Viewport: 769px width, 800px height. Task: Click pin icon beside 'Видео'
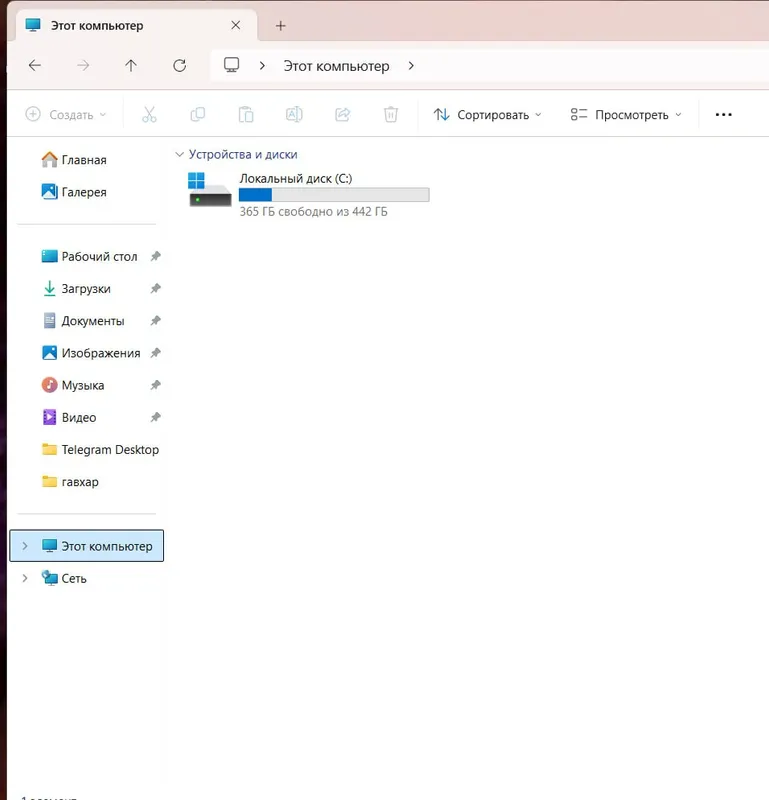click(x=156, y=417)
